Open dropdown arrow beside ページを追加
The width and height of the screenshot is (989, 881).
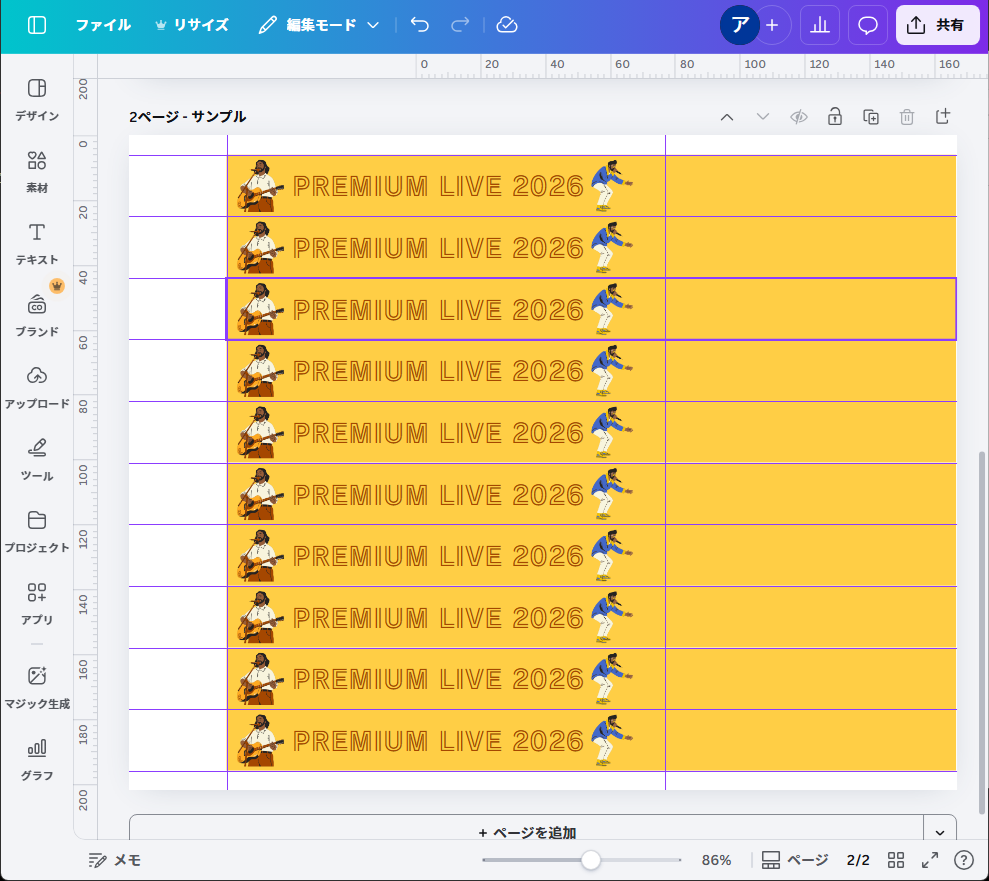click(939, 832)
